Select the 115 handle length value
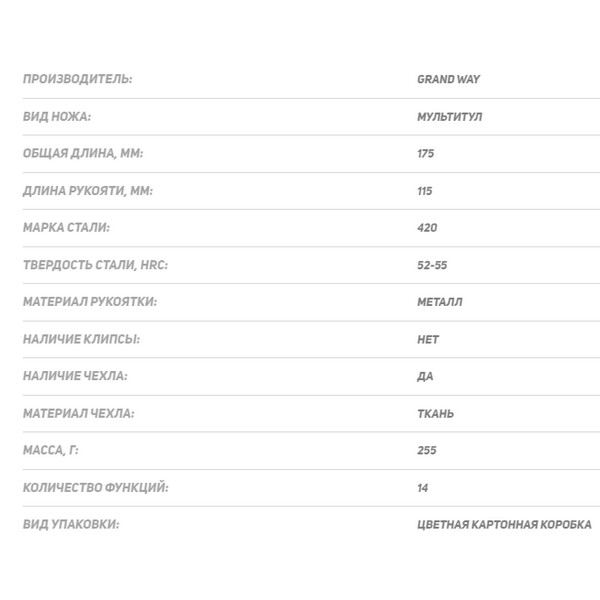The image size is (600, 600). pos(425,191)
